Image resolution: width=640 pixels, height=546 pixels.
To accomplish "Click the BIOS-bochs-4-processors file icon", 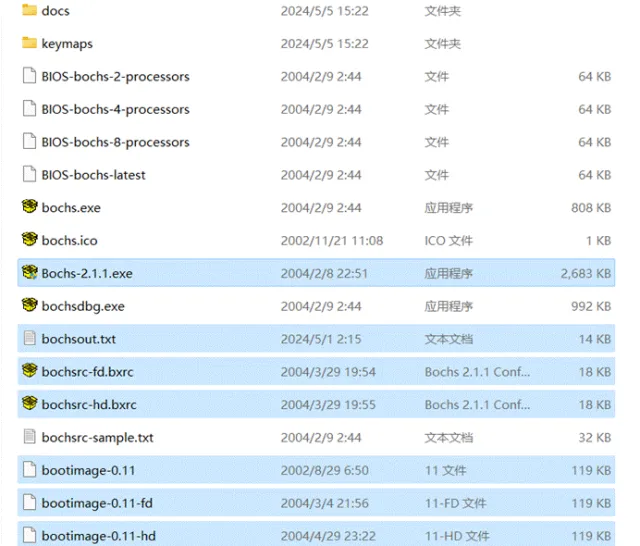I will coord(29,109).
